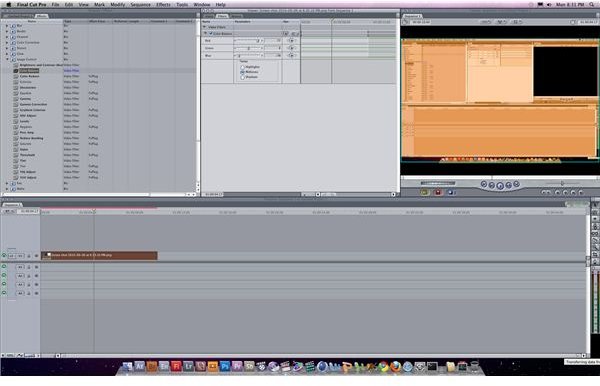This screenshot has width=600, height=386.
Task: Select the Shadows tone radio button
Action: (x=243, y=77)
